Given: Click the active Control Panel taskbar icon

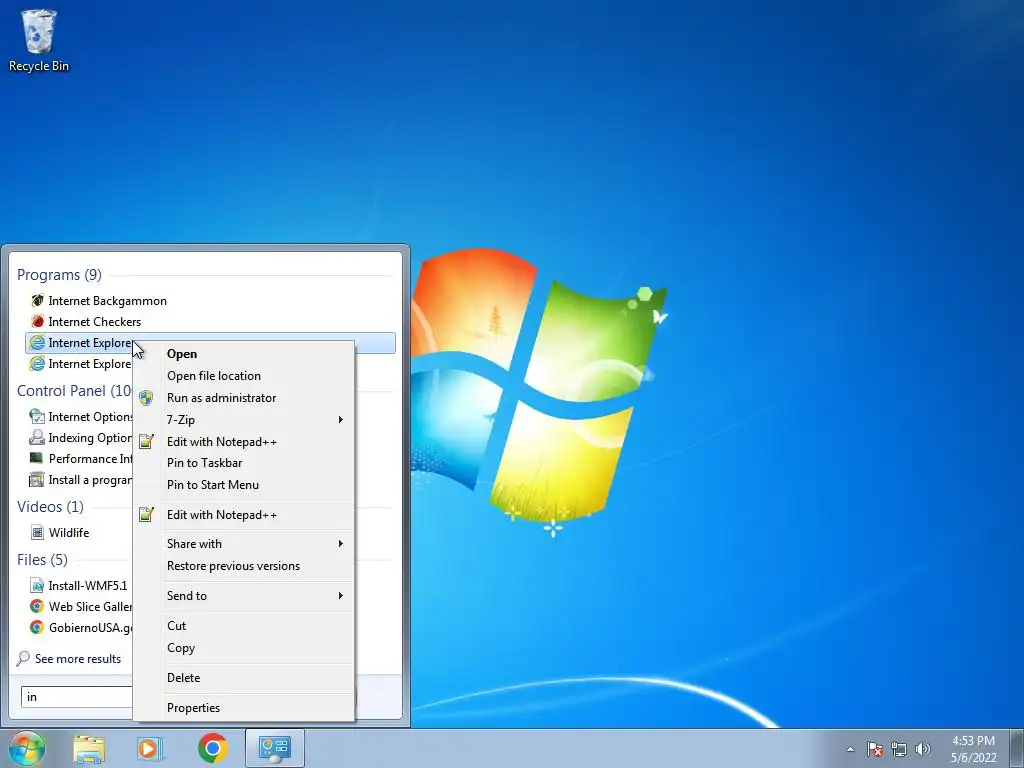Looking at the screenshot, I should (275, 748).
